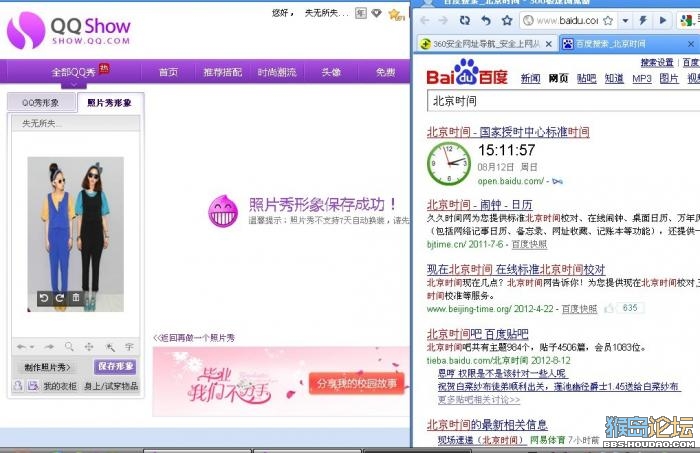Viewport: 700px width, 453px height.
Task: Click the Baidu 贴吧 link
Action: point(586,79)
